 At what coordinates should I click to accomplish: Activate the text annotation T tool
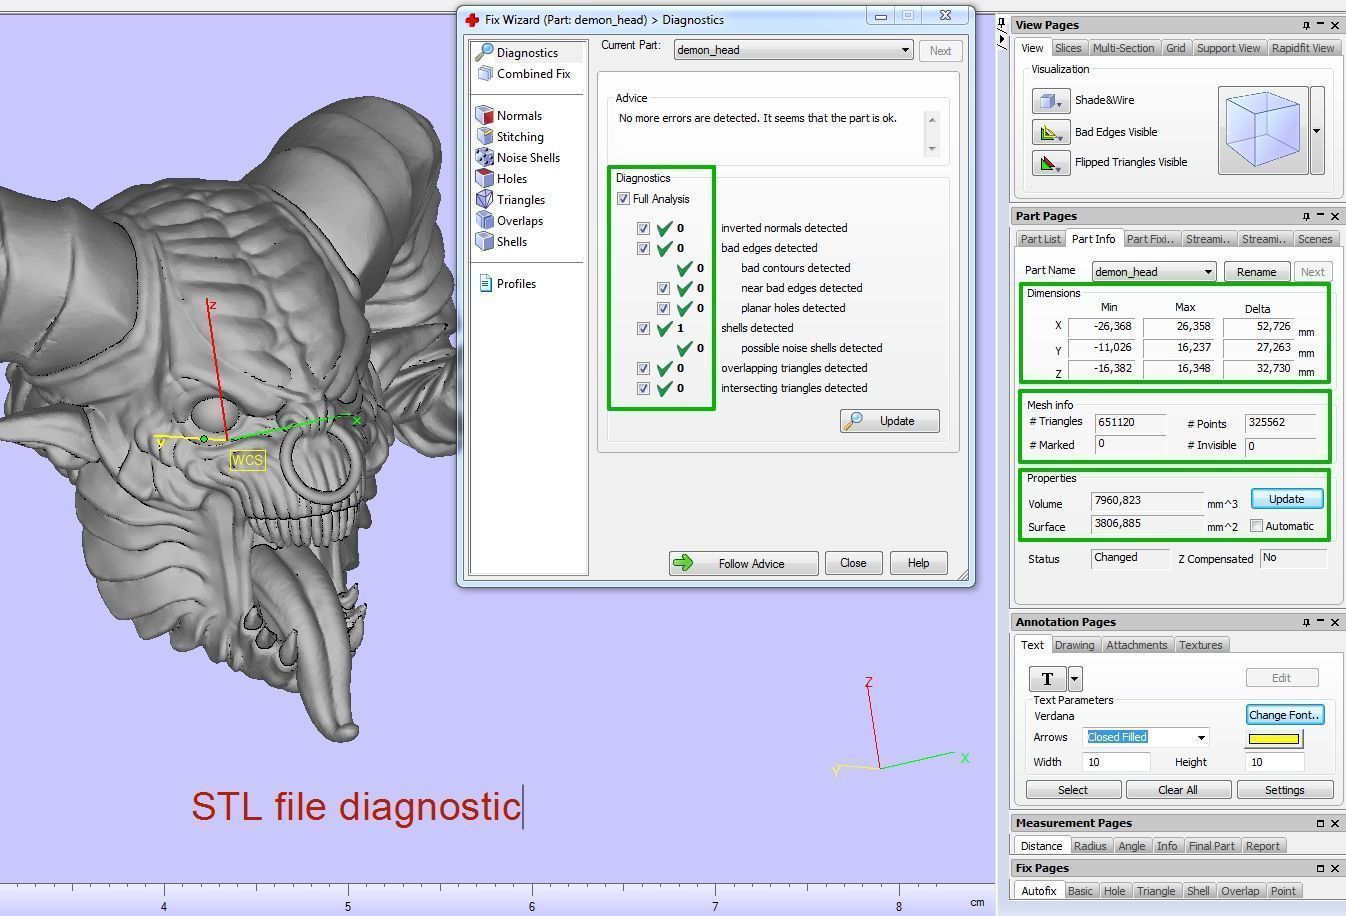1047,679
